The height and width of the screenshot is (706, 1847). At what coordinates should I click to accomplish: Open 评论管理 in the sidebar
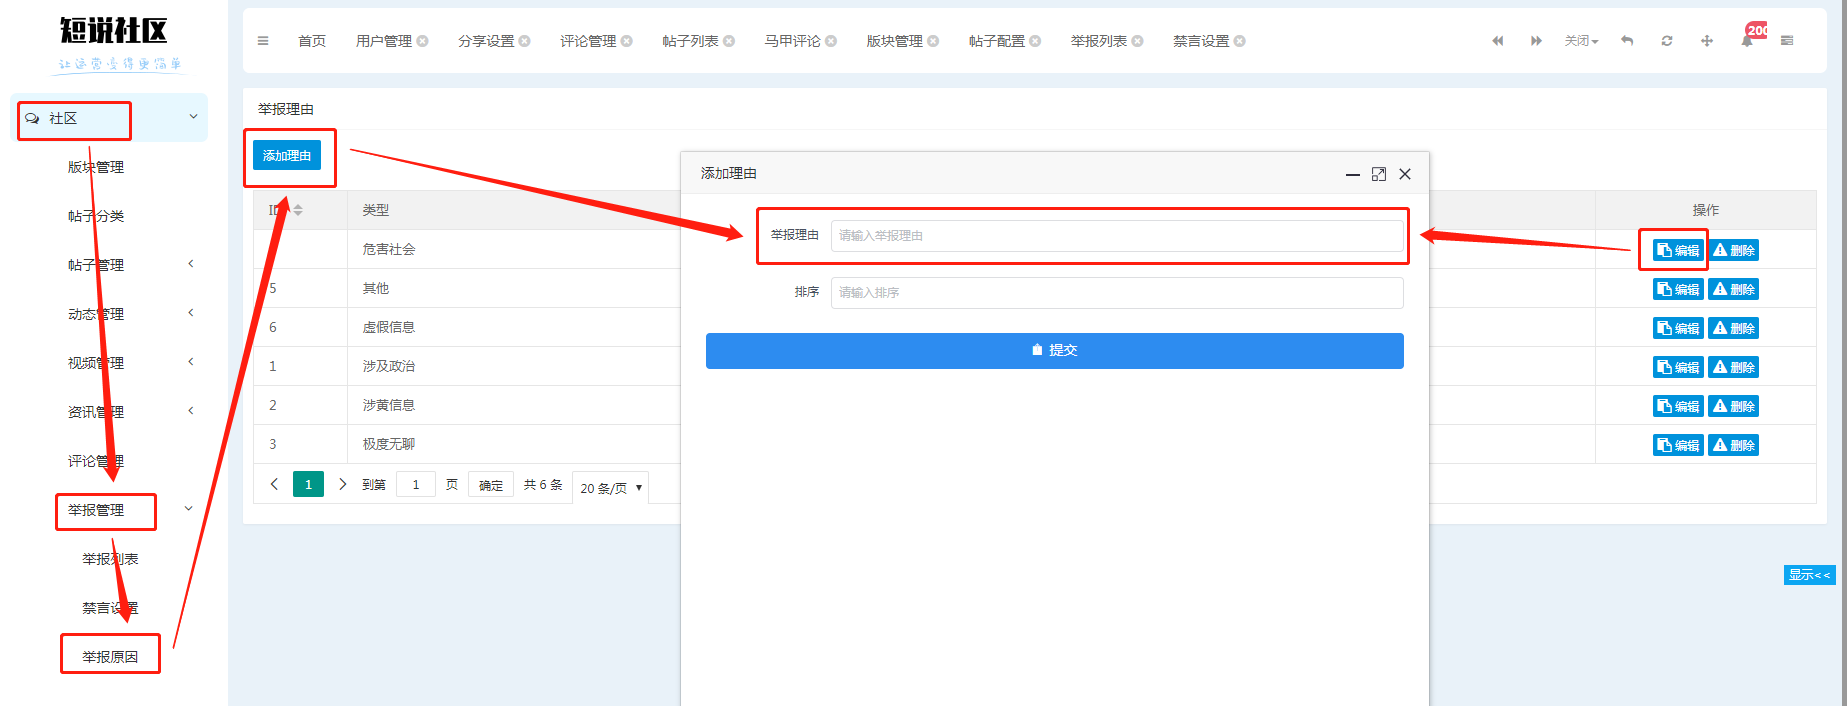(x=96, y=461)
